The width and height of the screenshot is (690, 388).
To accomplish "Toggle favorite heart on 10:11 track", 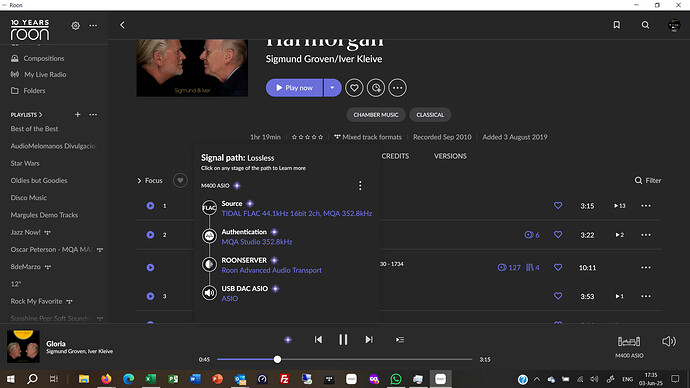I will 558,267.
